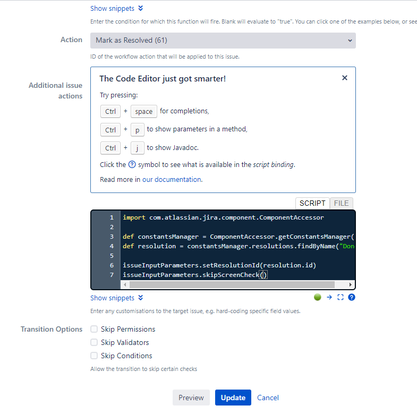Click the script binding symbol in tips

pos(132,164)
